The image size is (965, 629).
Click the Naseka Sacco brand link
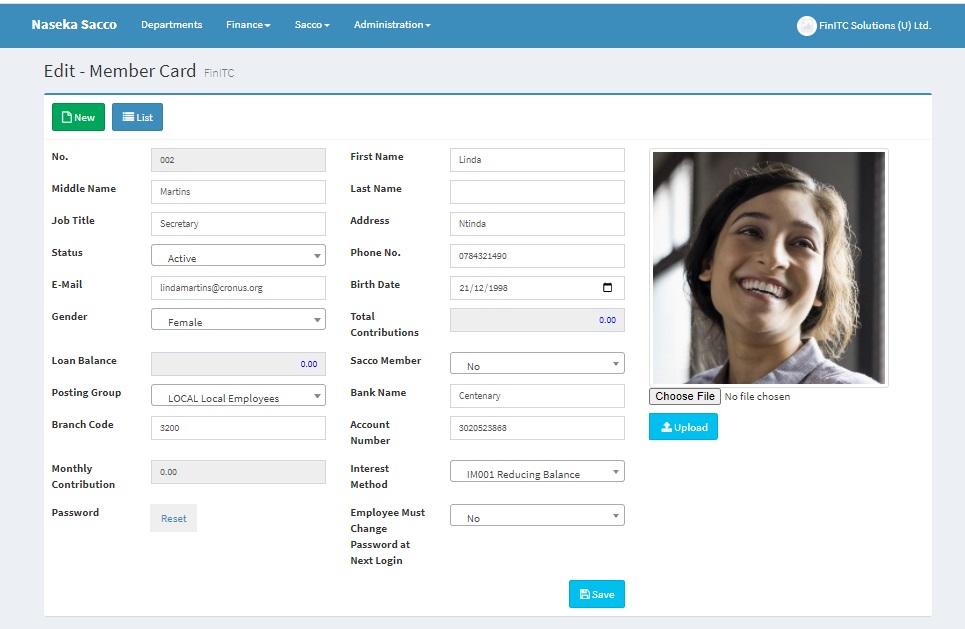coord(74,25)
